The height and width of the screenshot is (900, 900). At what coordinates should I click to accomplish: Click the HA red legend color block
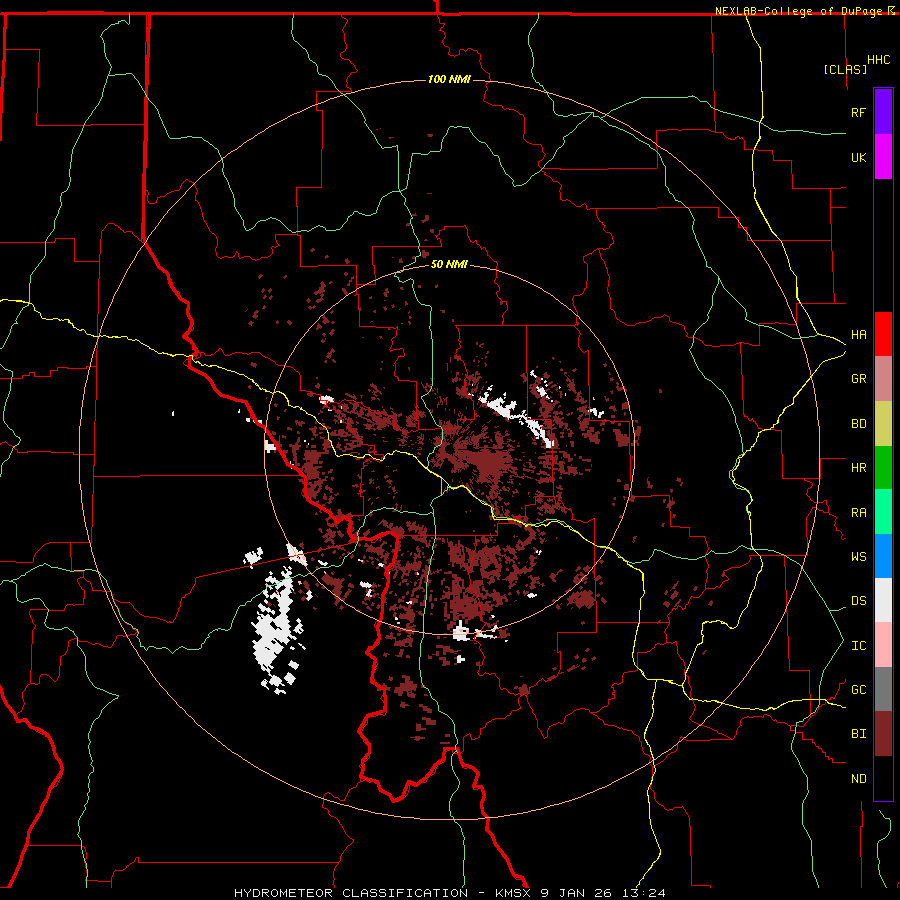[883, 334]
